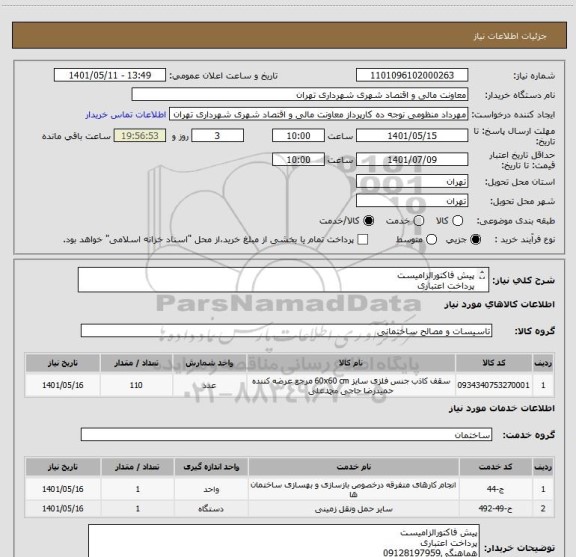Click the remaining time 19:56:53 field

coord(140,136)
